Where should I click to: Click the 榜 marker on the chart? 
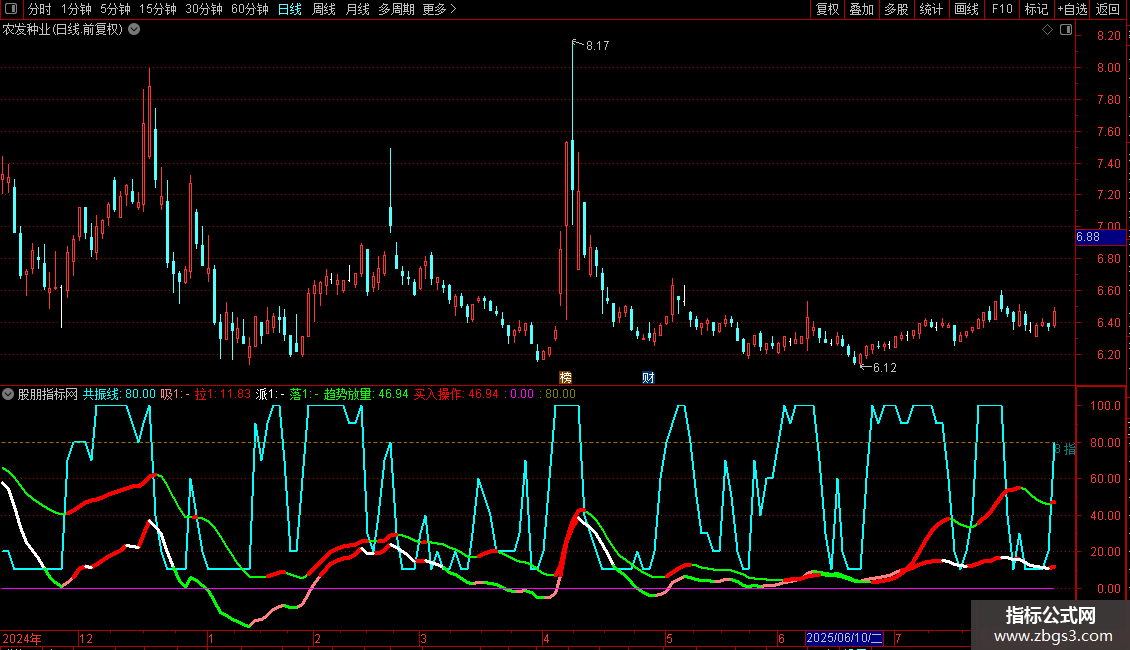pyautogui.click(x=566, y=378)
